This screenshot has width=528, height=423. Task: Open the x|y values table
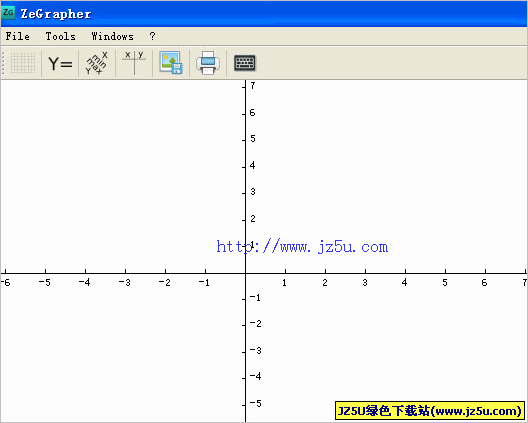tap(134, 63)
